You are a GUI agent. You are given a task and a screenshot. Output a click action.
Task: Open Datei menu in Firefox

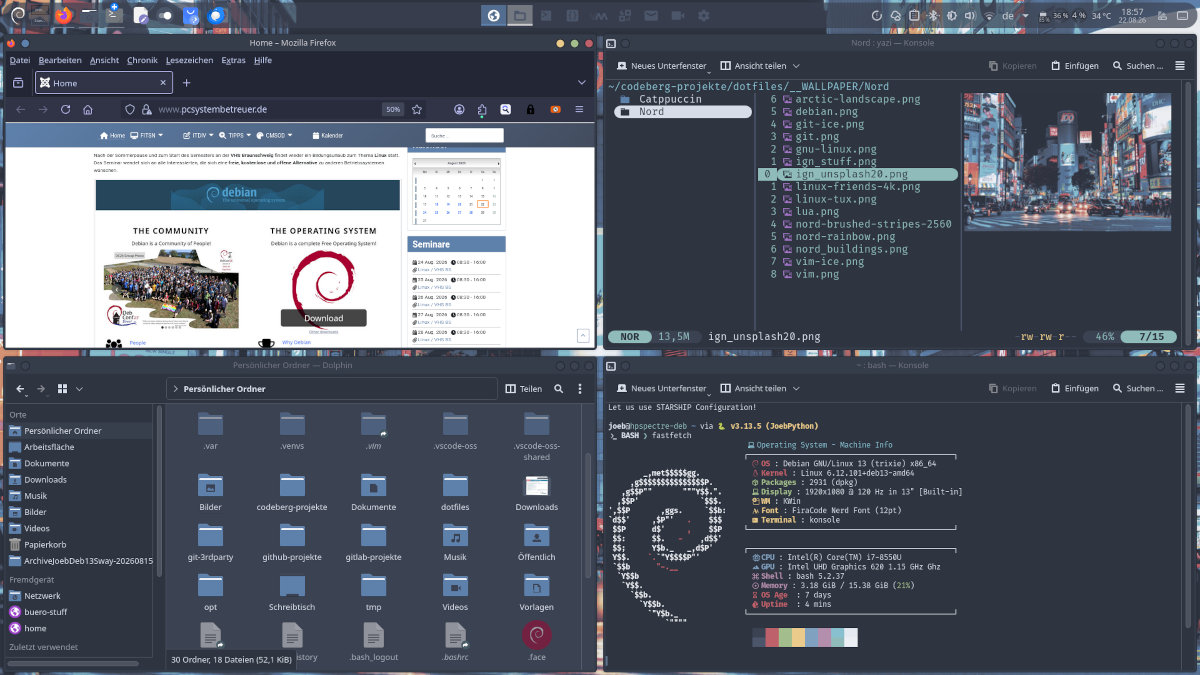[20, 60]
